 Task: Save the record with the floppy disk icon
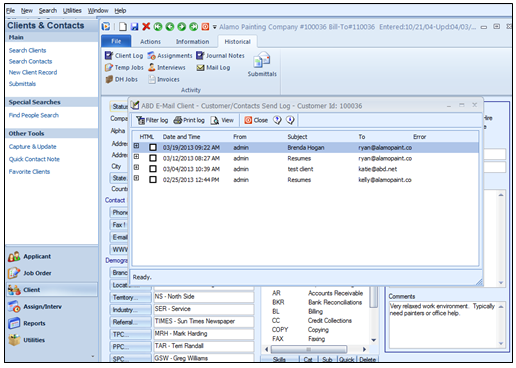[x=134, y=27]
